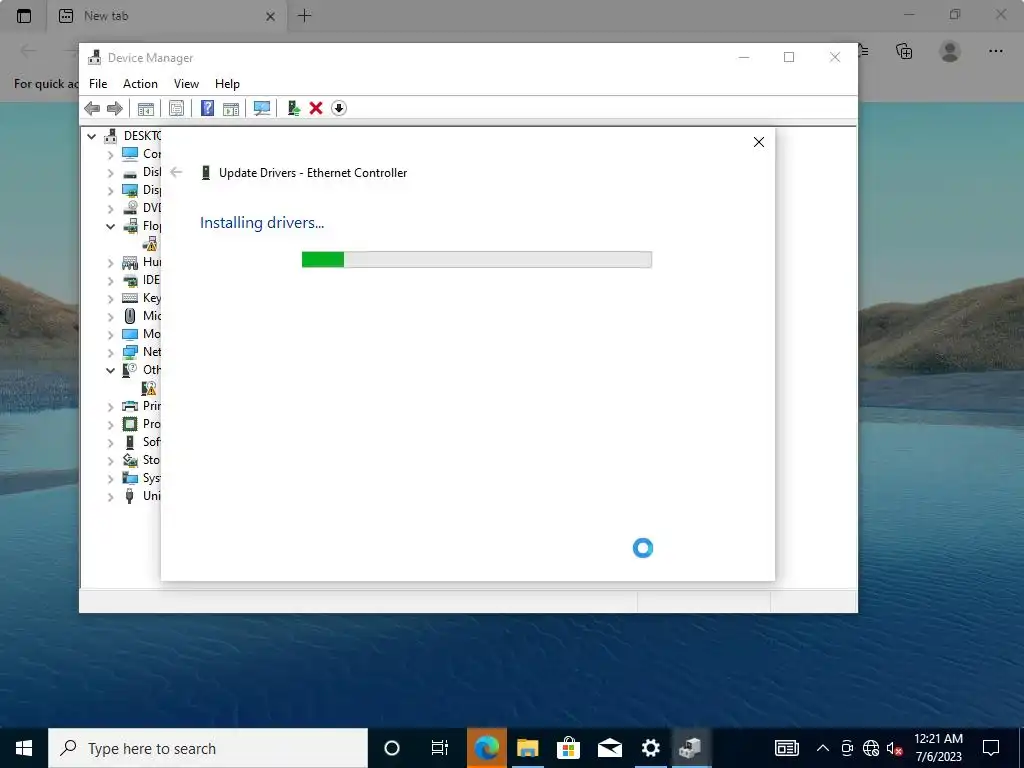
Task: Open the Windows Start menu
Action: pyautogui.click(x=24, y=748)
